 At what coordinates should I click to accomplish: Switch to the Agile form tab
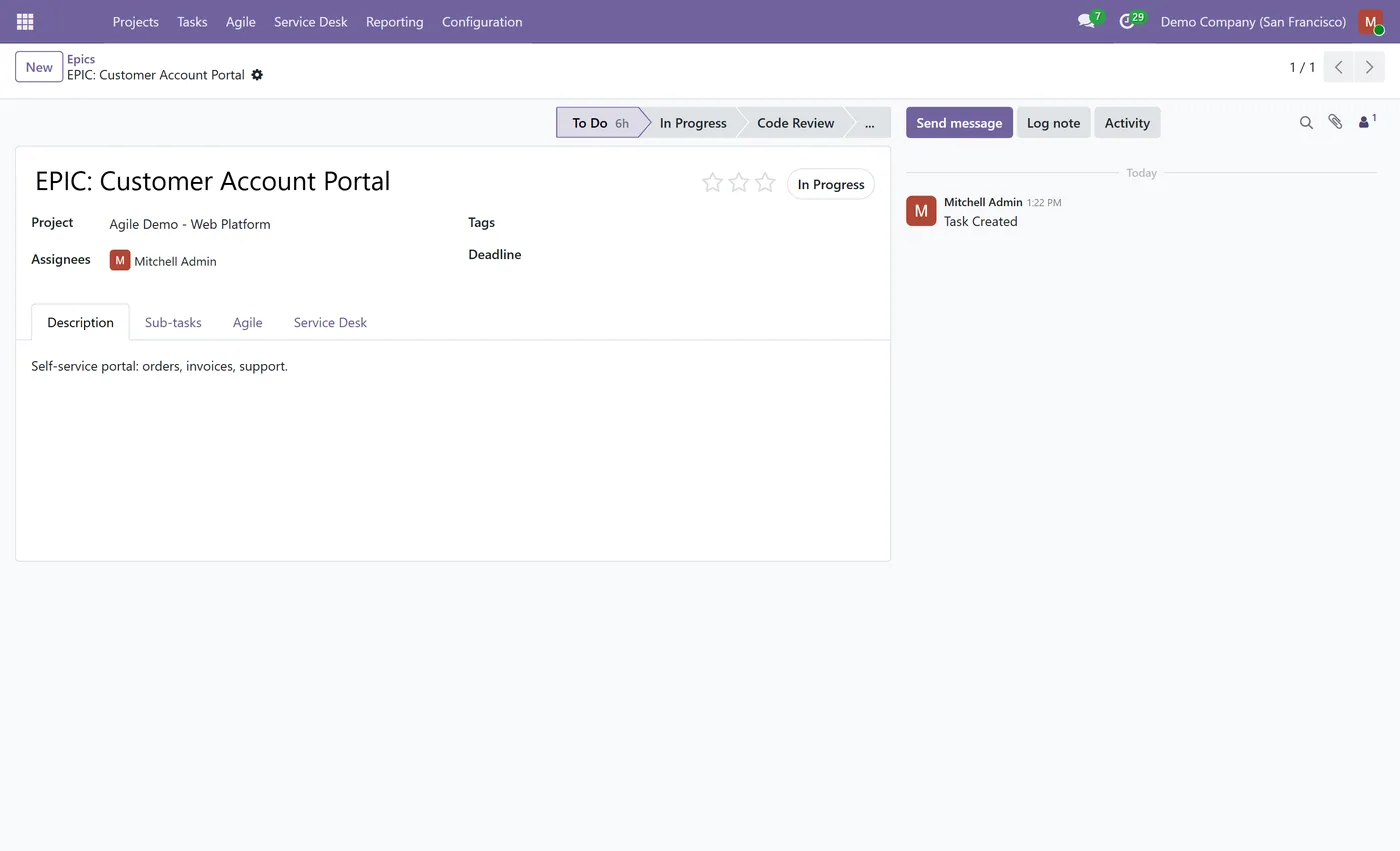coord(247,322)
